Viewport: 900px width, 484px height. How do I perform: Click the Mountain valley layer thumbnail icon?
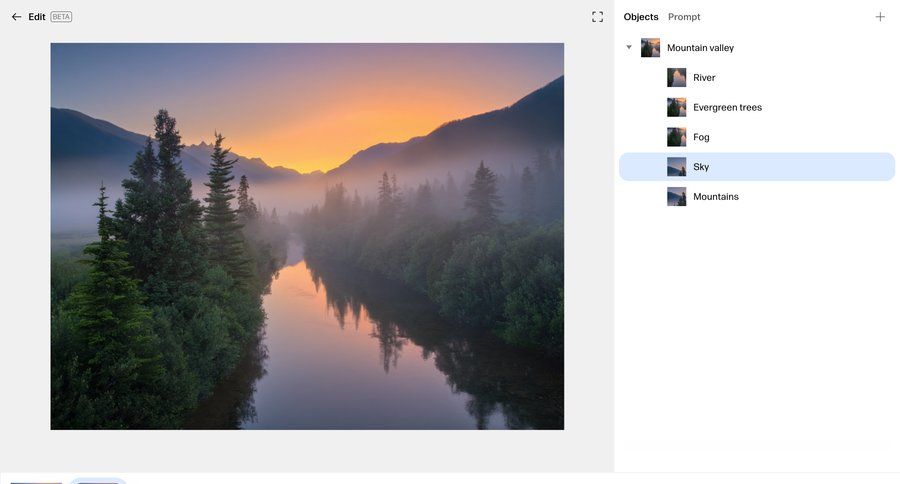tap(650, 48)
